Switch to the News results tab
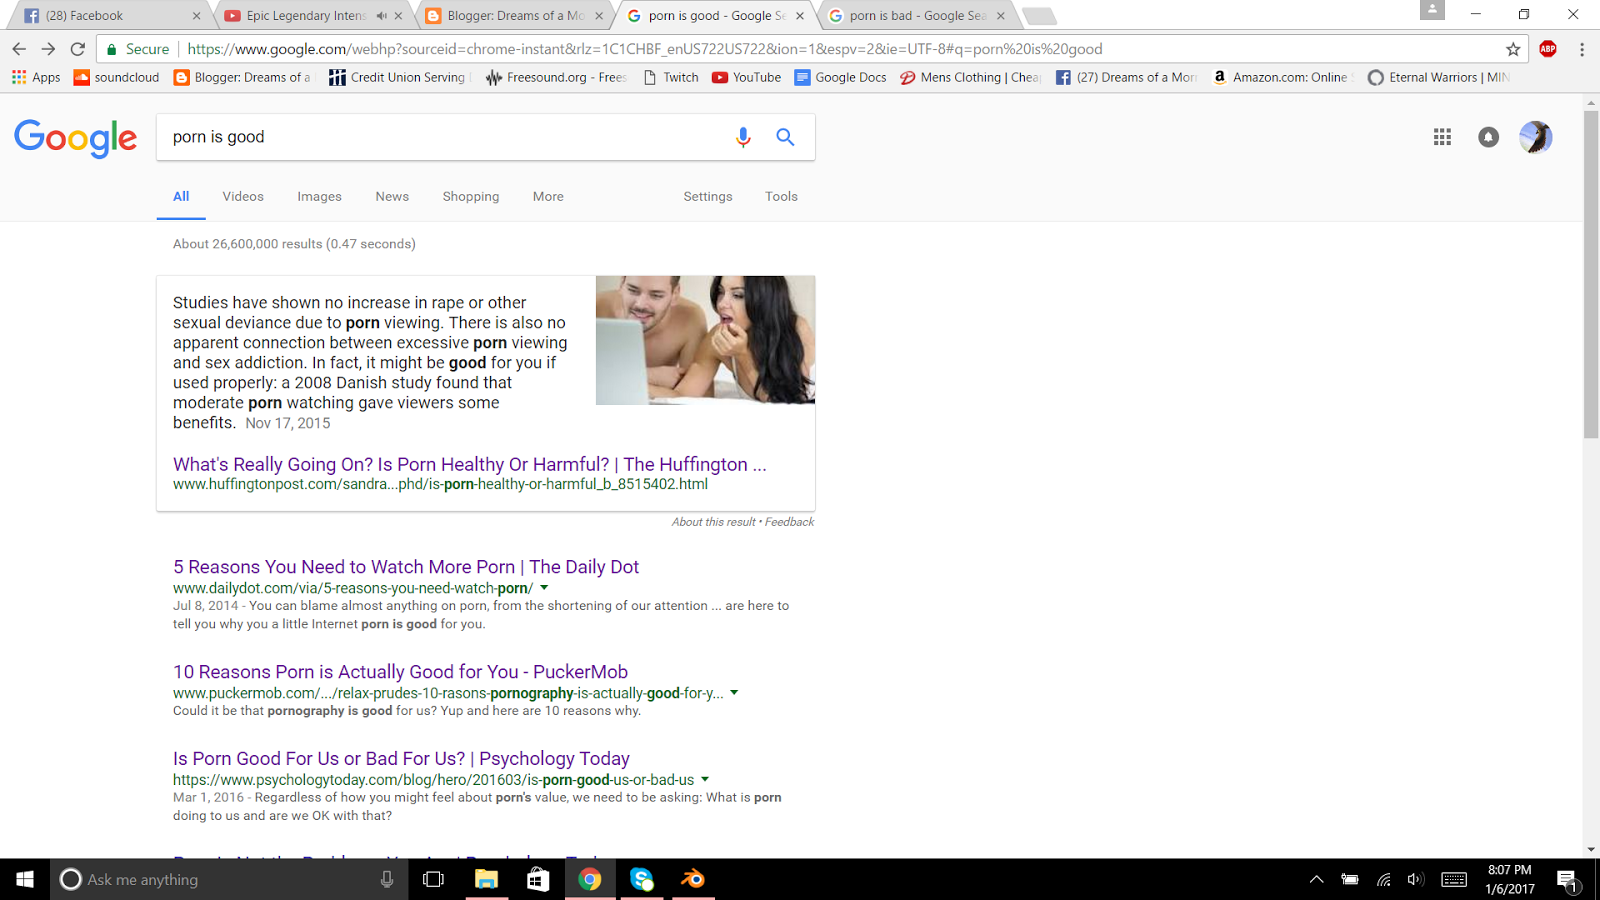Viewport: 1600px width, 900px height. pos(392,196)
